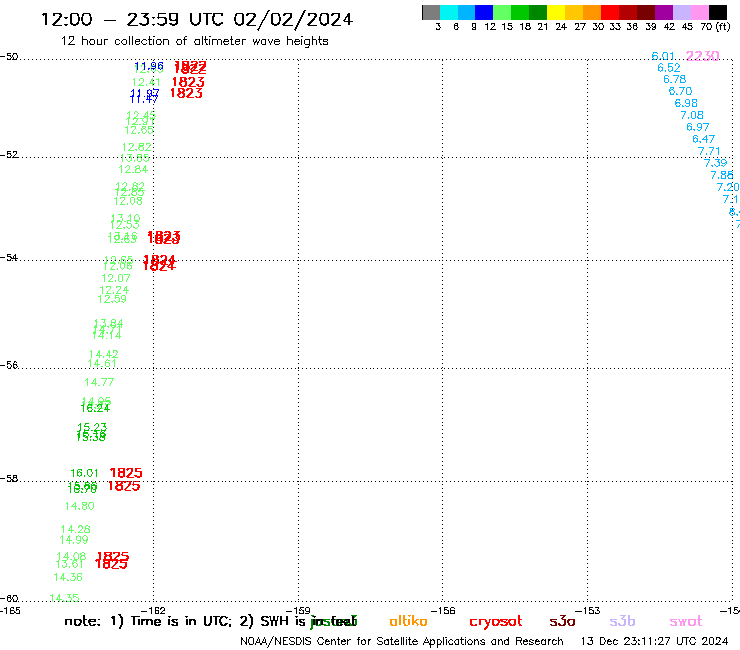Click the longitude axis label '-156'

[443, 610]
